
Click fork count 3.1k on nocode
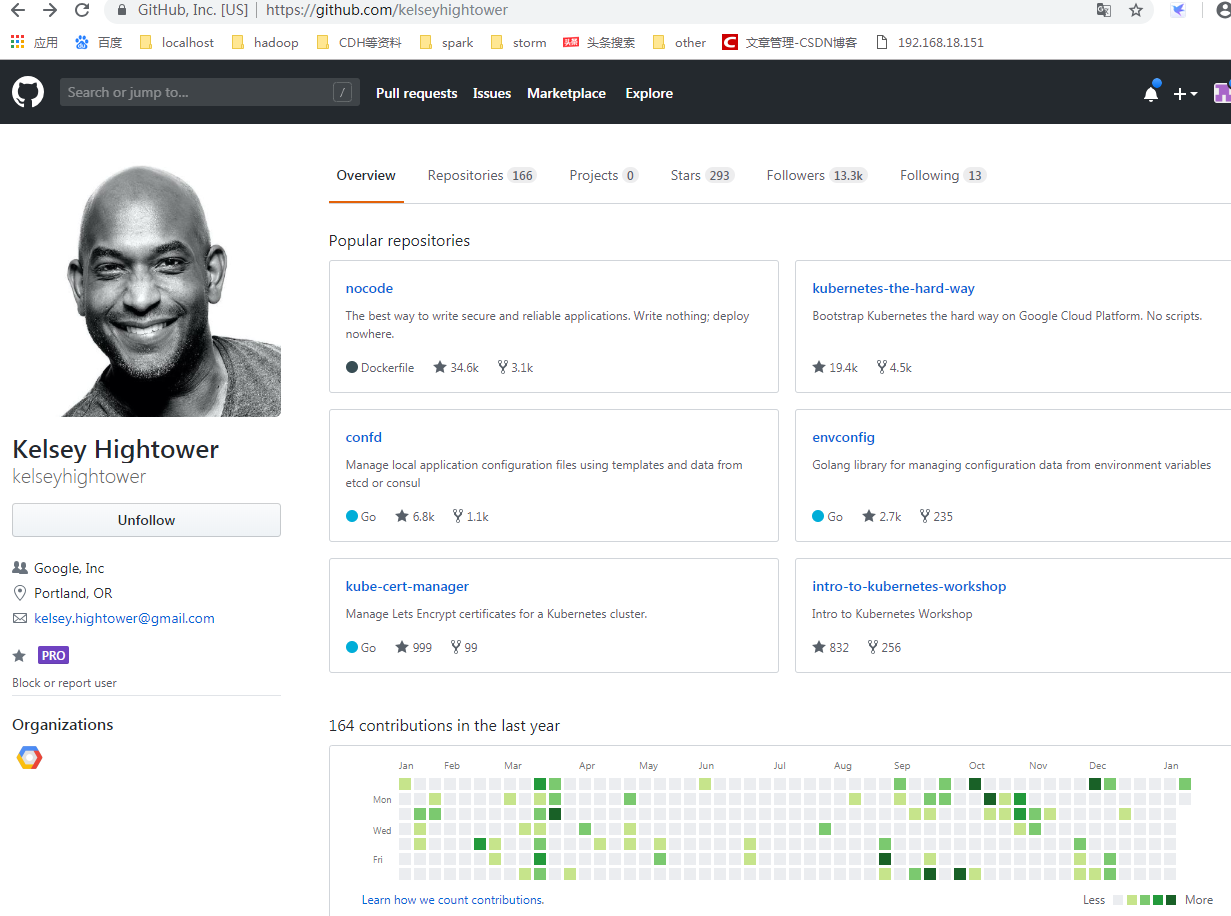tap(516, 367)
